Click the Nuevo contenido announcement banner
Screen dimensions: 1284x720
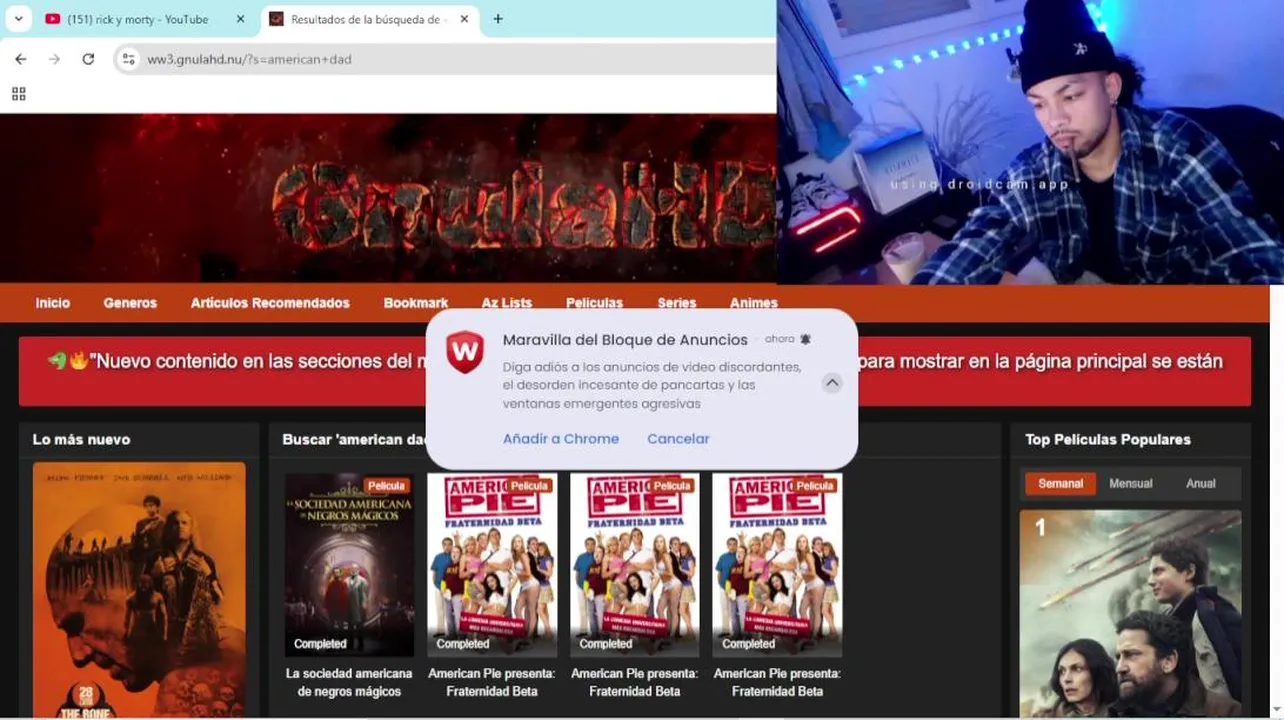tap(635, 371)
